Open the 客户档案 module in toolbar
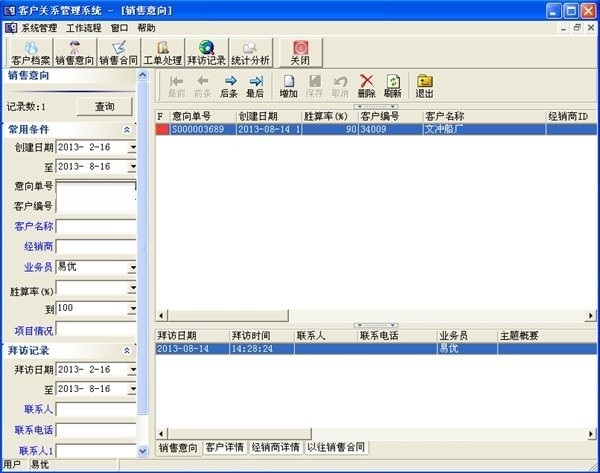Screen dimensions: 600x473 (x=31, y=52)
